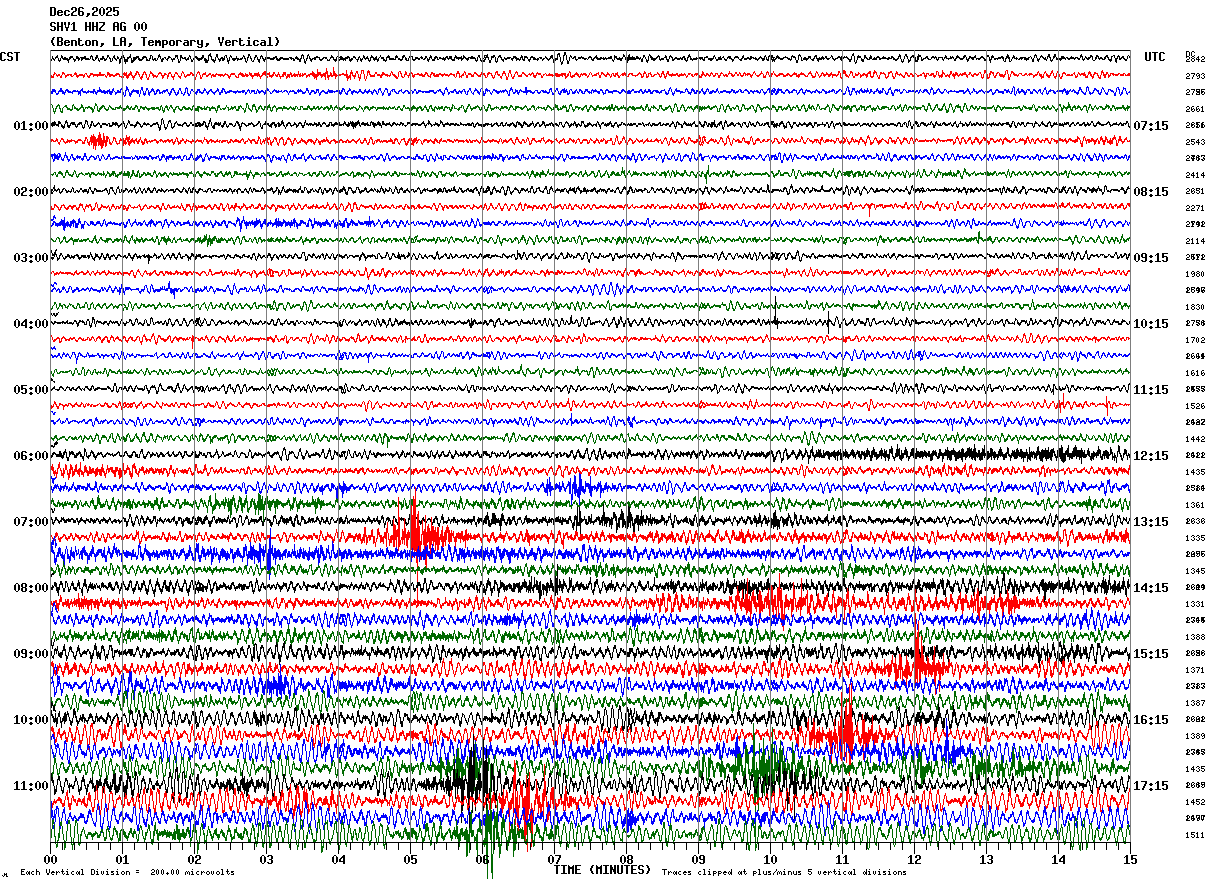
Task: Select the SHV1 HHZ AG 00 station title
Action: pyautogui.click(x=98, y=27)
